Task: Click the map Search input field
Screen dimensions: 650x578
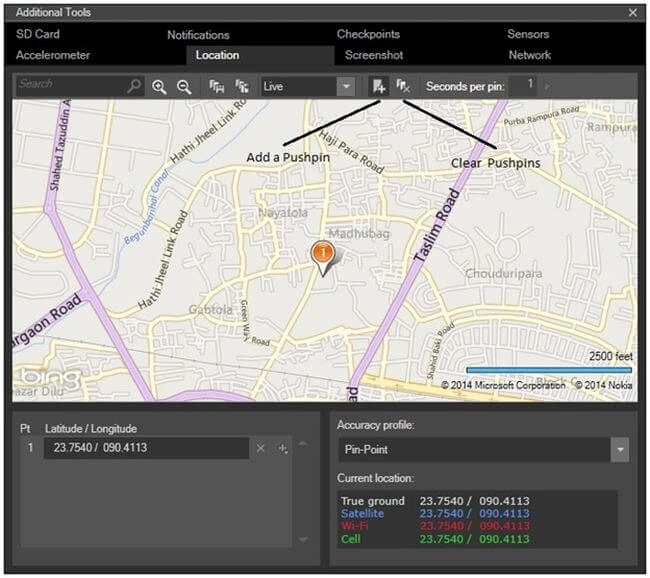Action: (73, 85)
